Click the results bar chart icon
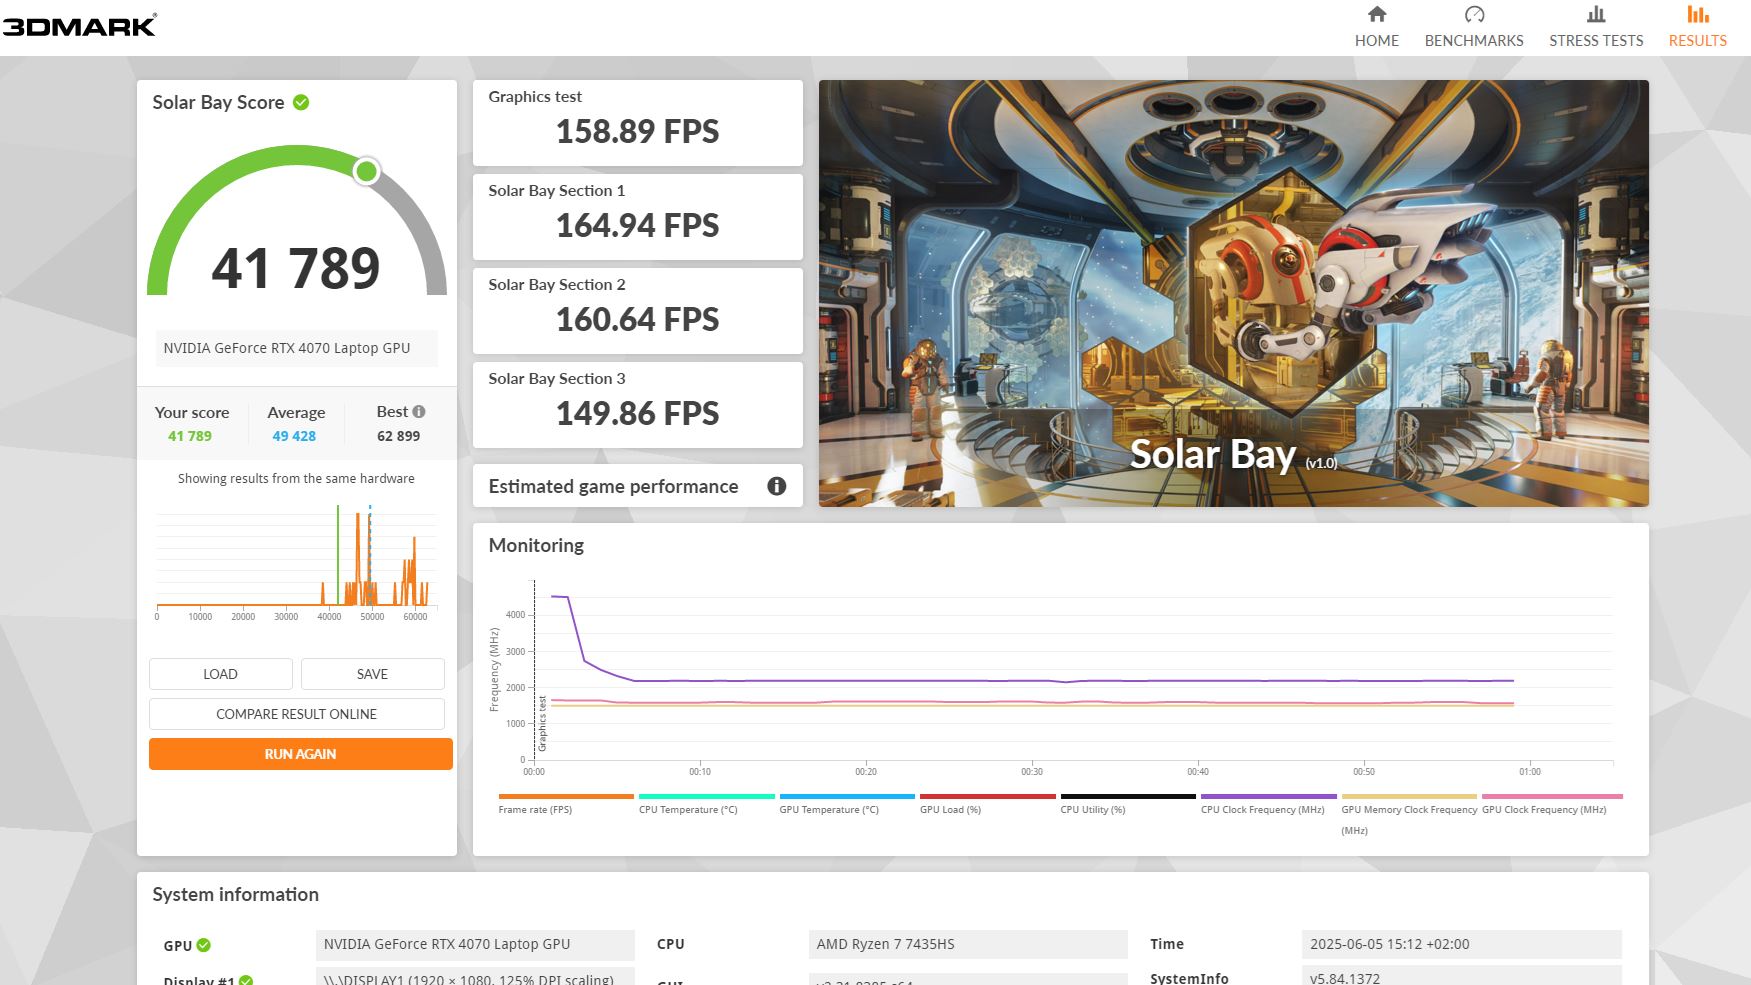 1697,14
